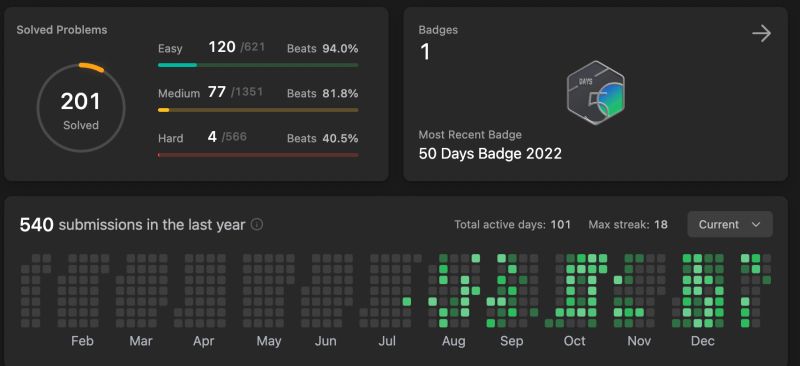Select the Hard difficulty label
Viewport: 800px width, 366px height.
pos(170,138)
